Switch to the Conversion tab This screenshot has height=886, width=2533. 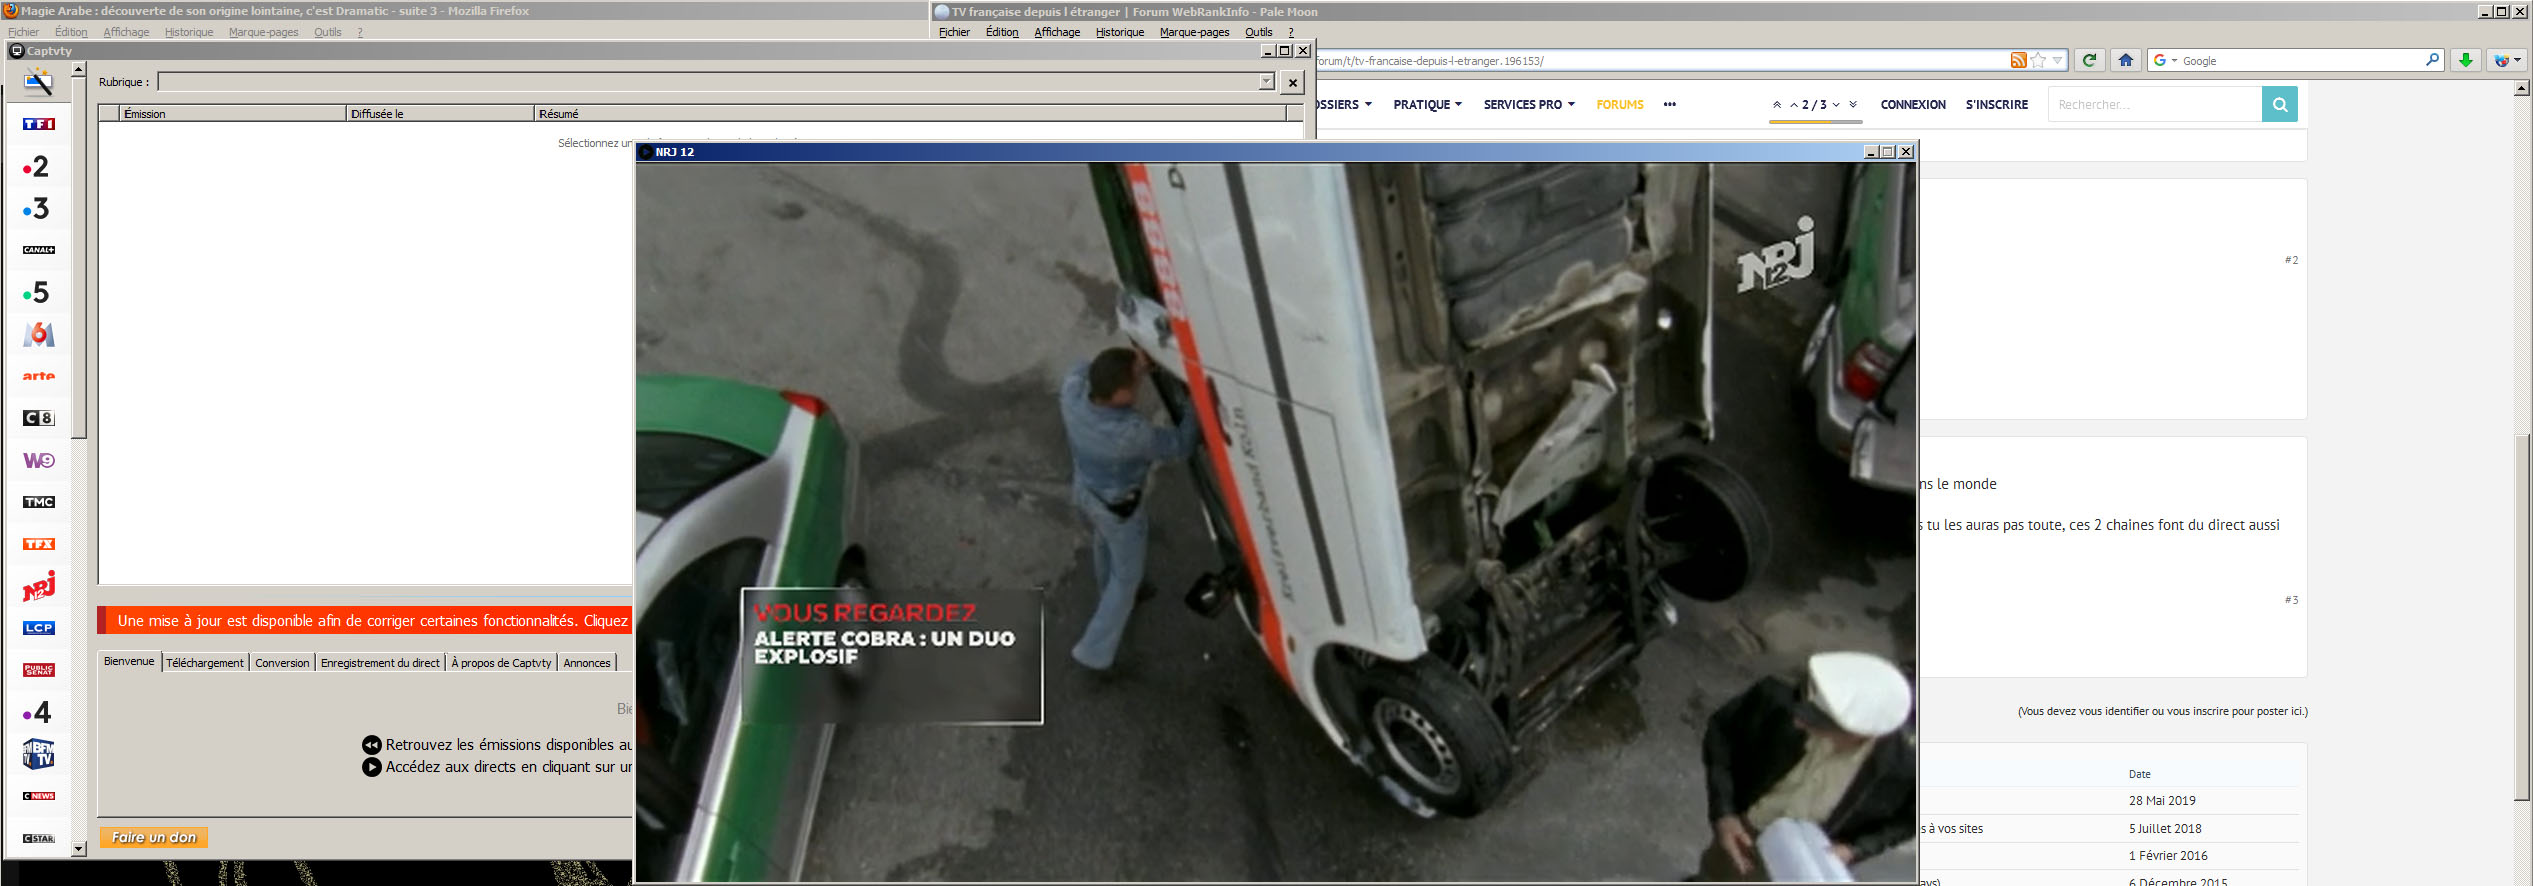(282, 663)
